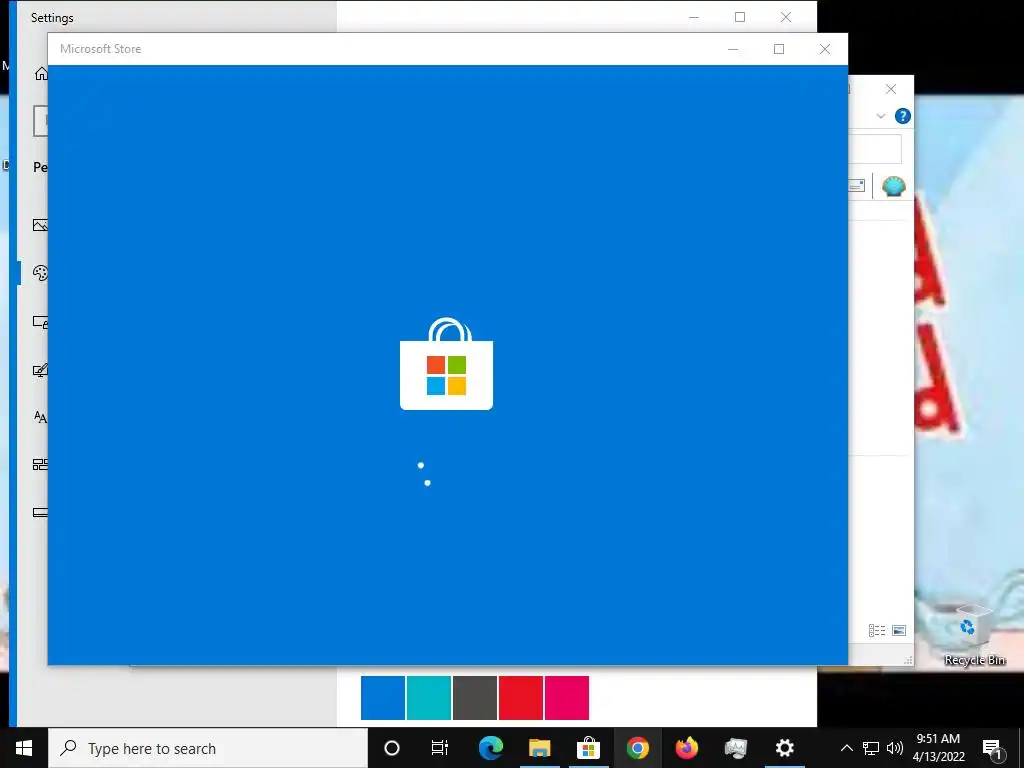Open the monitor app on taskbar
Screen dimensions: 1024x768
point(735,748)
